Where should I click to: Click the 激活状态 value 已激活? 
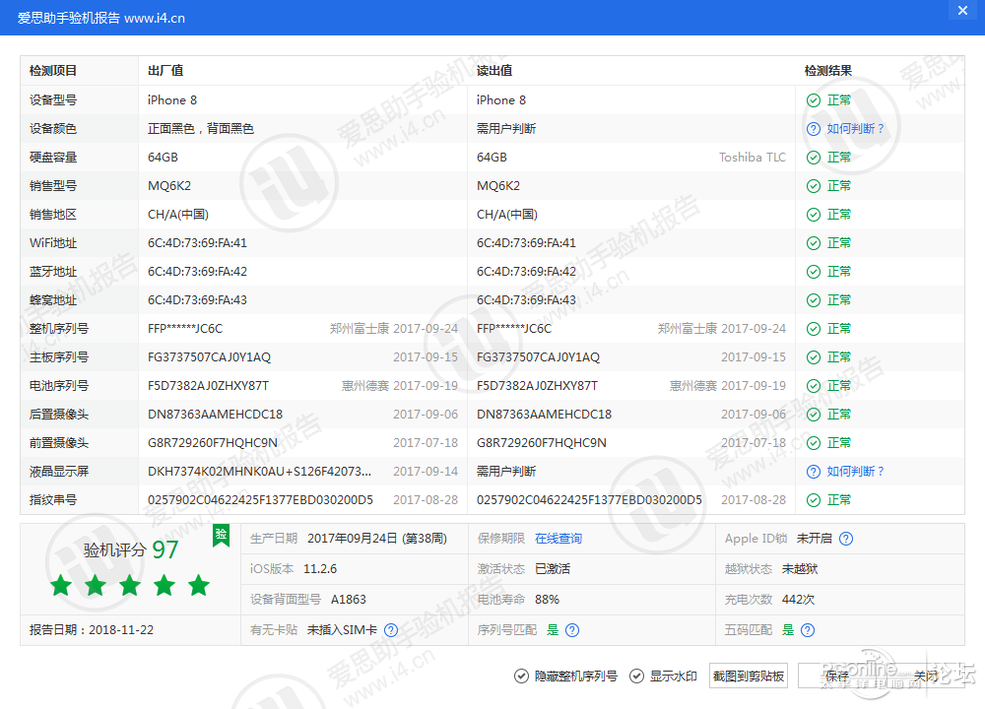(x=552, y=569)
